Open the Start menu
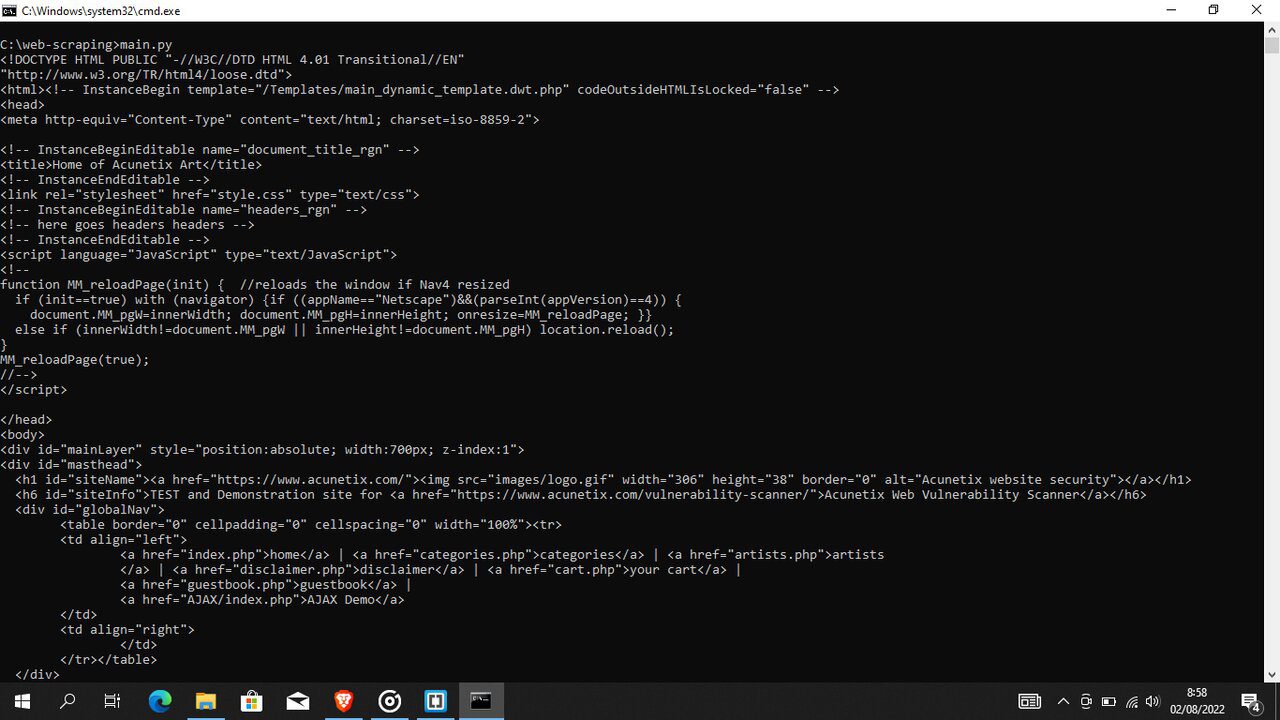The height and width of the screenshot is (720, 1280). point(22,700)
